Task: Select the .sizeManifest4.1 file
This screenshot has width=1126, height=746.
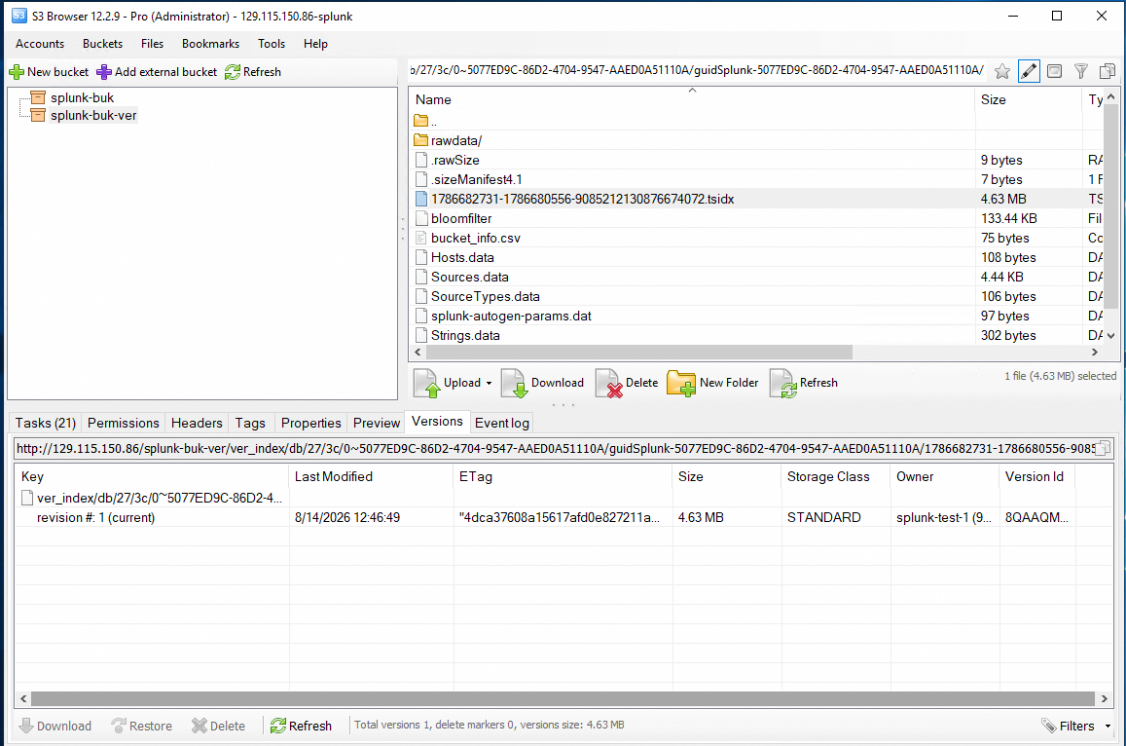Action: (x=468, y=179)
